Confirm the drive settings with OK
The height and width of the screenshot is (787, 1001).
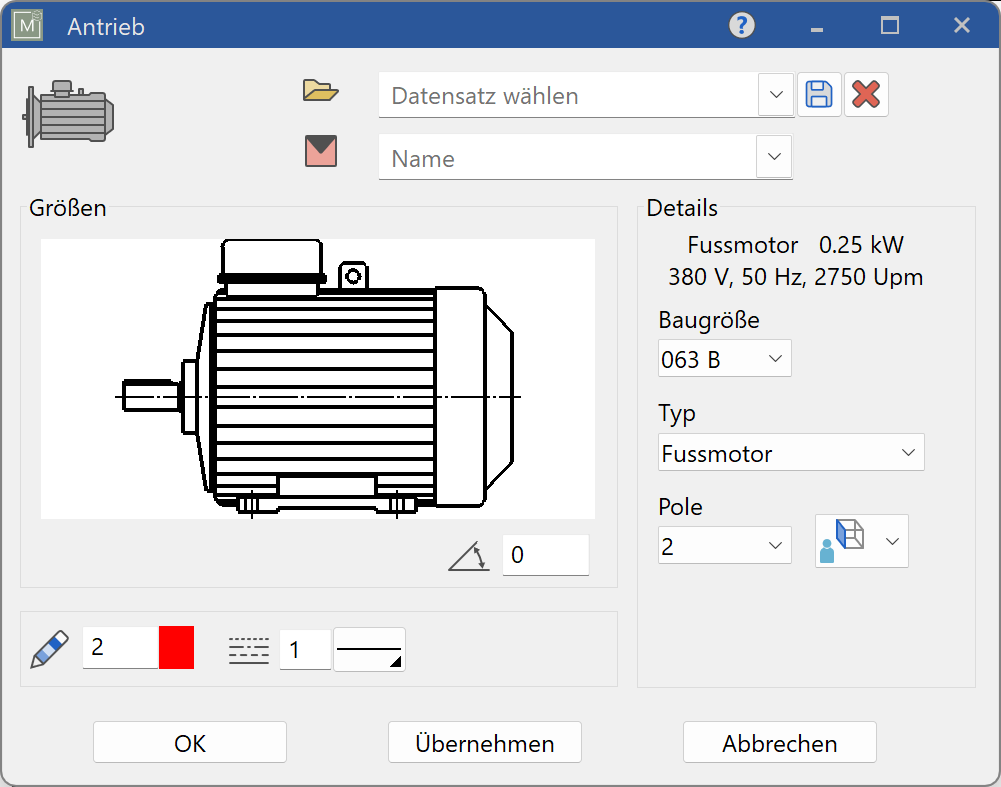tap(189, 742)
